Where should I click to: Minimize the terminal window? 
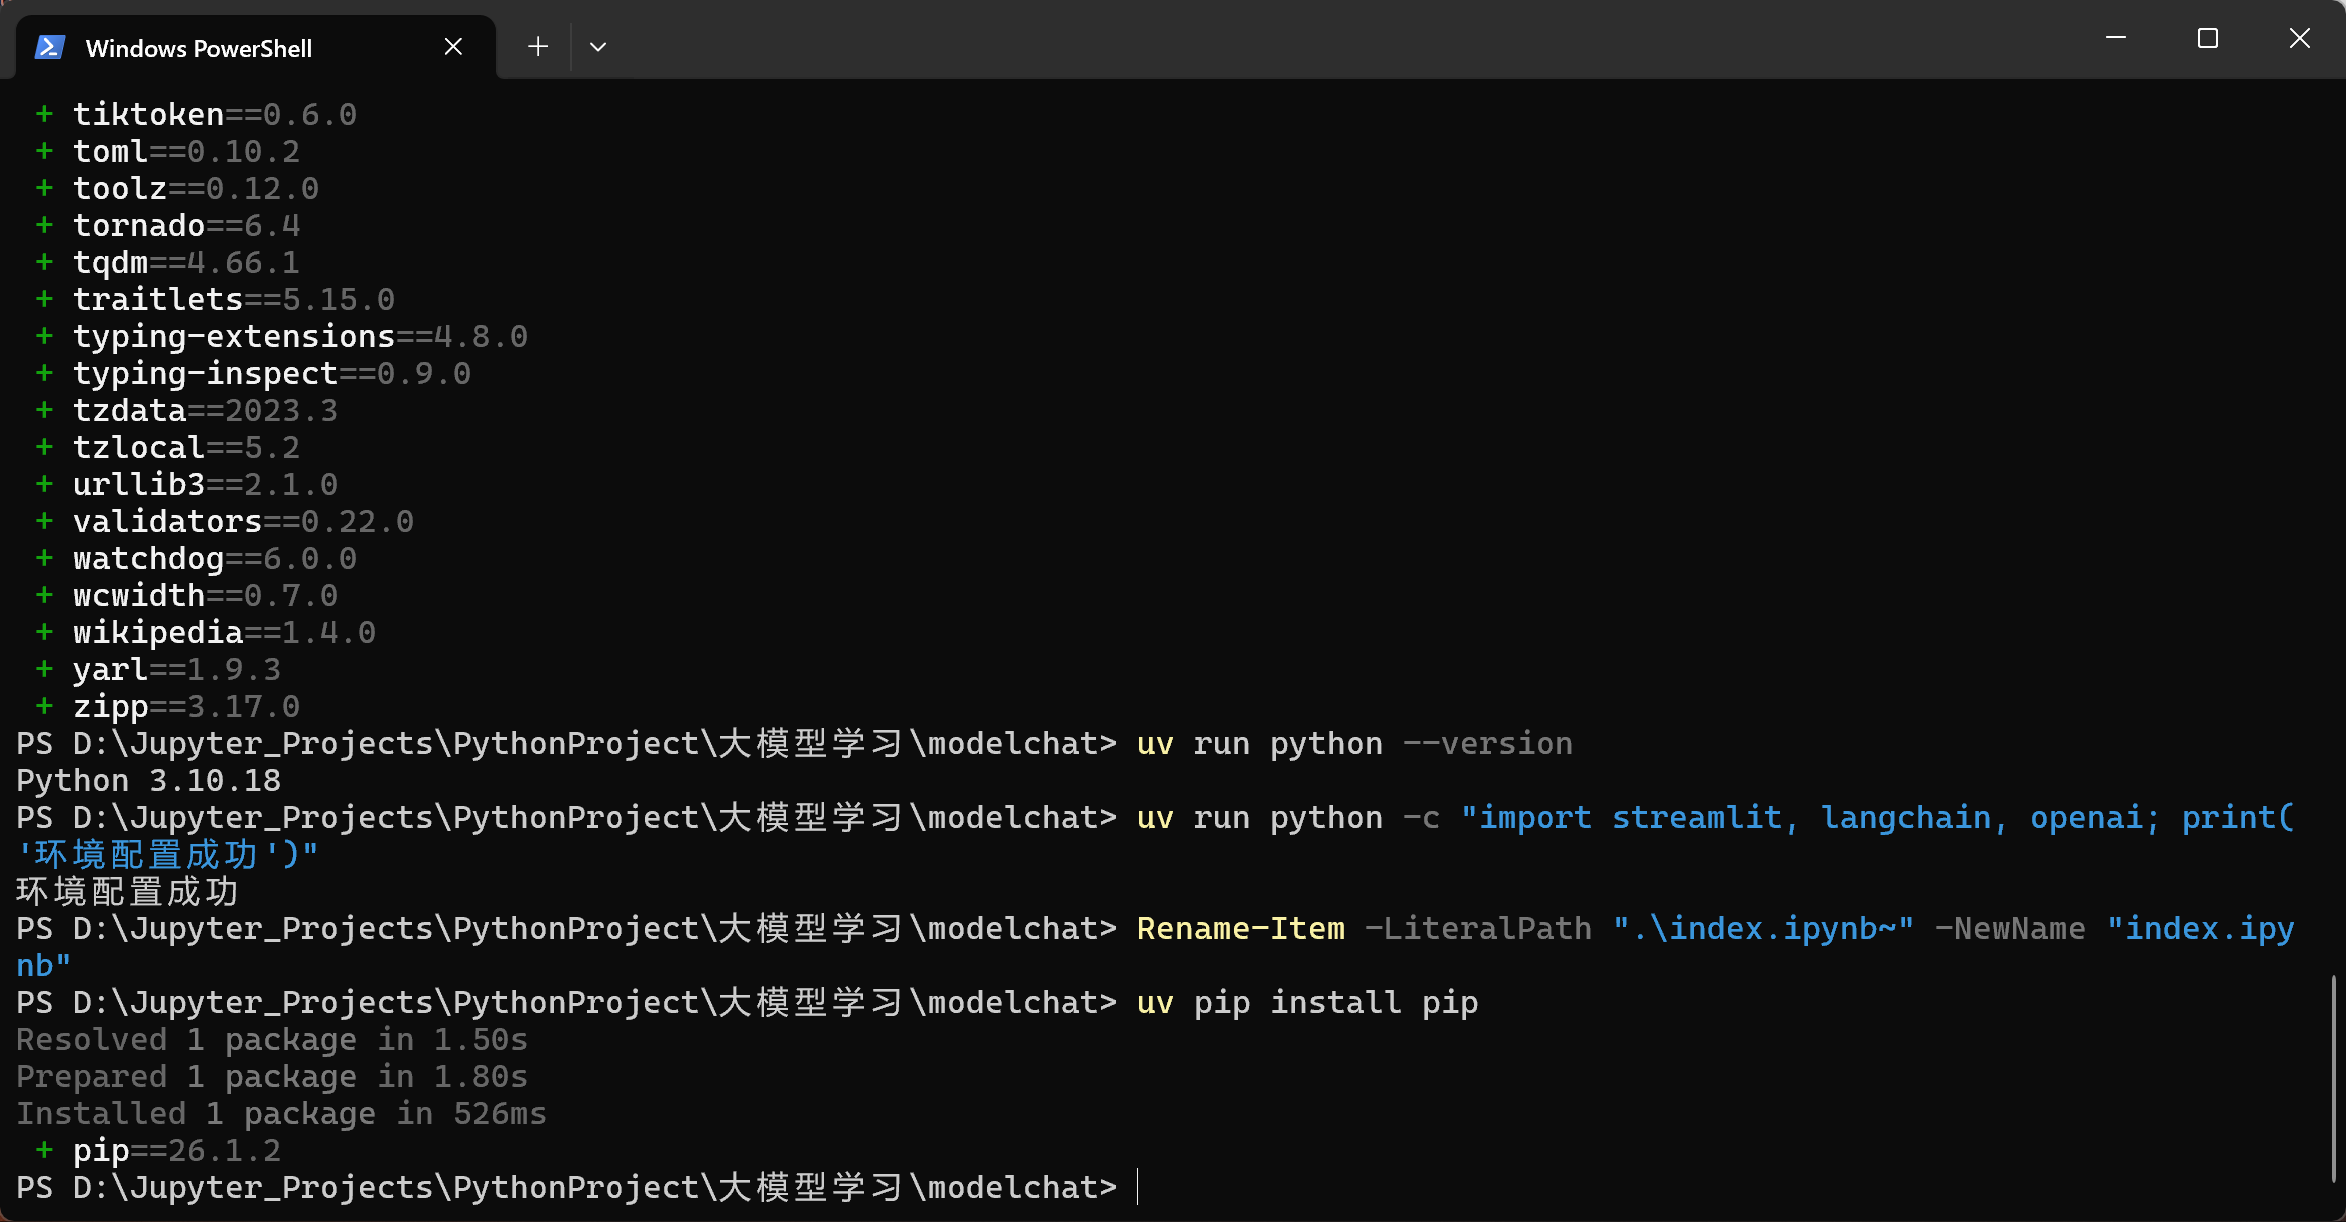[x=2116, y=38]
